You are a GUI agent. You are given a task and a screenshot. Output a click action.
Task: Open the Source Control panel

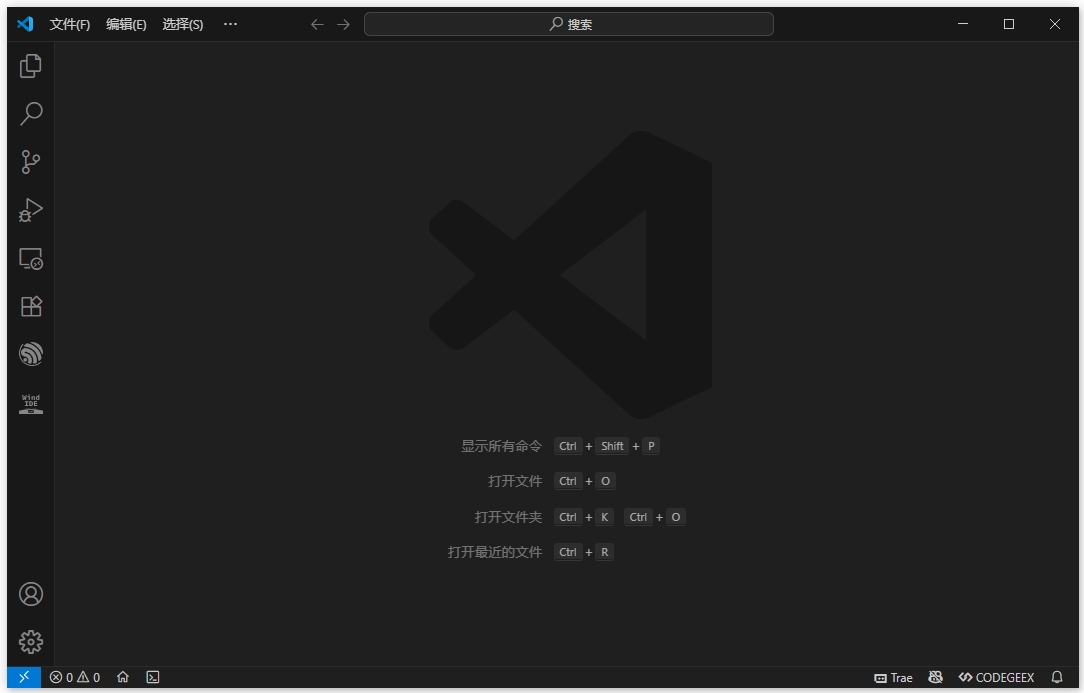[x=30, y=162]
